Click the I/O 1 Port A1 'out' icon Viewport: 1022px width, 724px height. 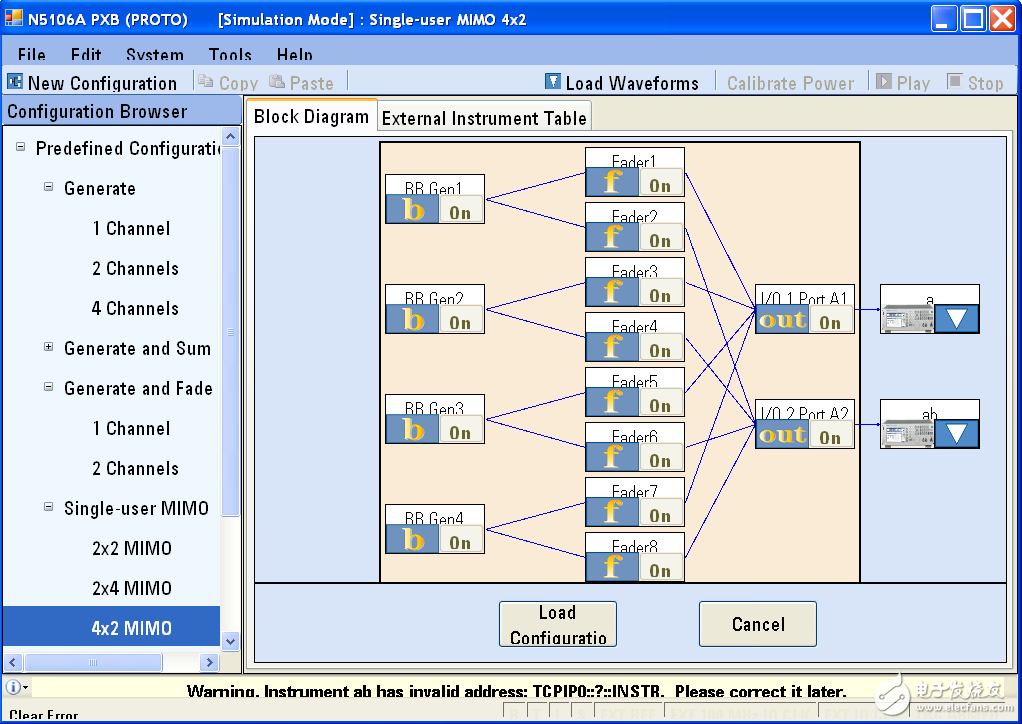click(x=782, y=320)
